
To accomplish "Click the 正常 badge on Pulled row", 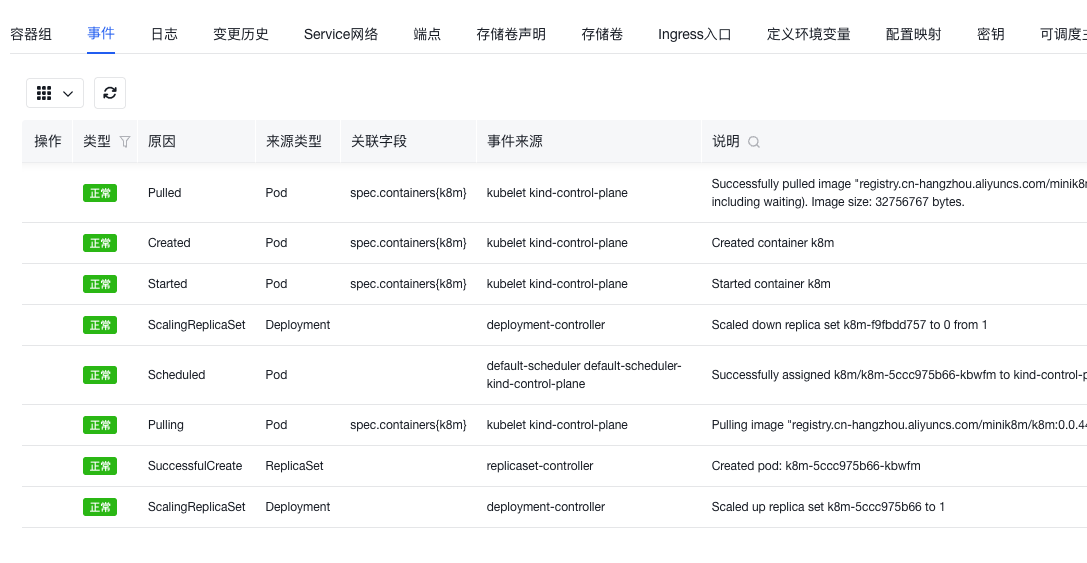I will tap(100, 193).
